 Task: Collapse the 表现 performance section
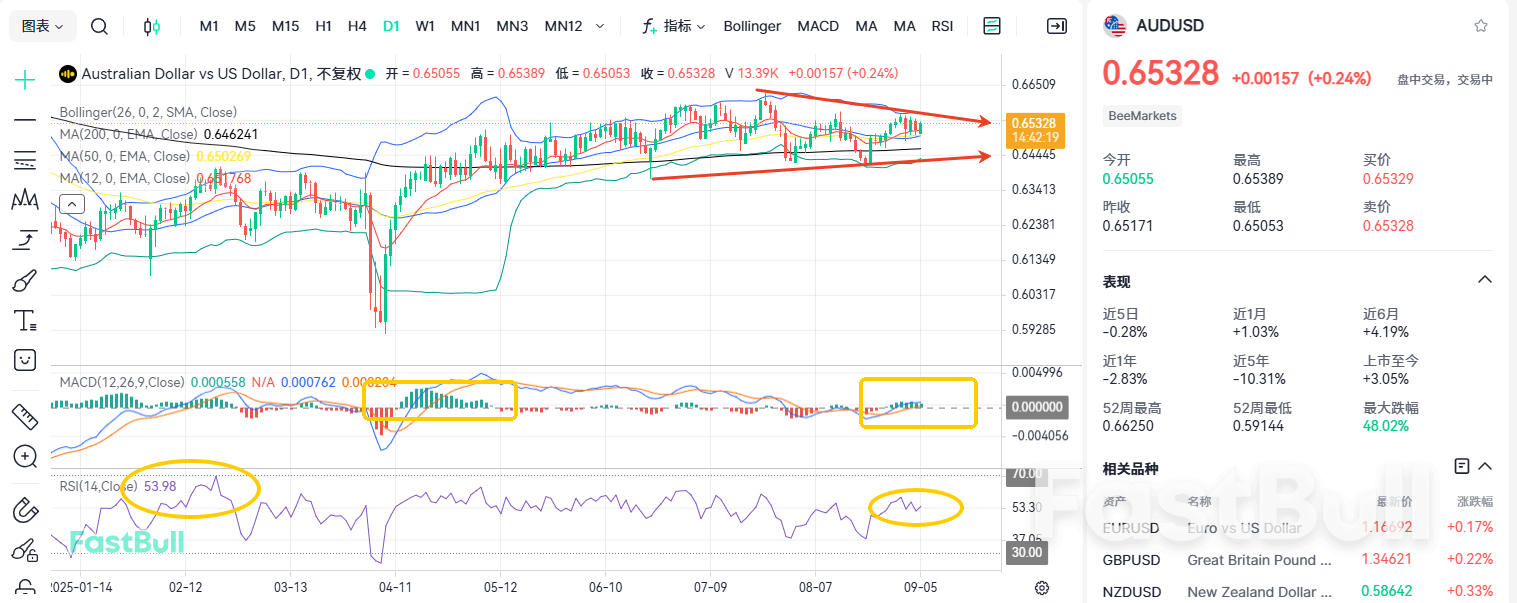(1486, 281)
